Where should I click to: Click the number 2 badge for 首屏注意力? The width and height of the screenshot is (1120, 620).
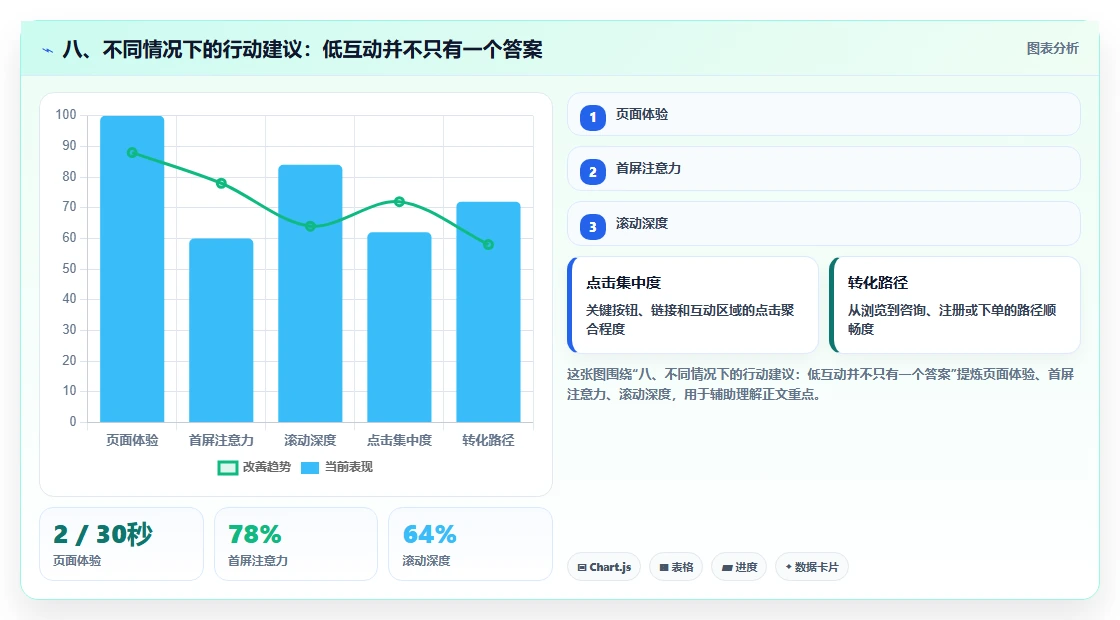593,171
